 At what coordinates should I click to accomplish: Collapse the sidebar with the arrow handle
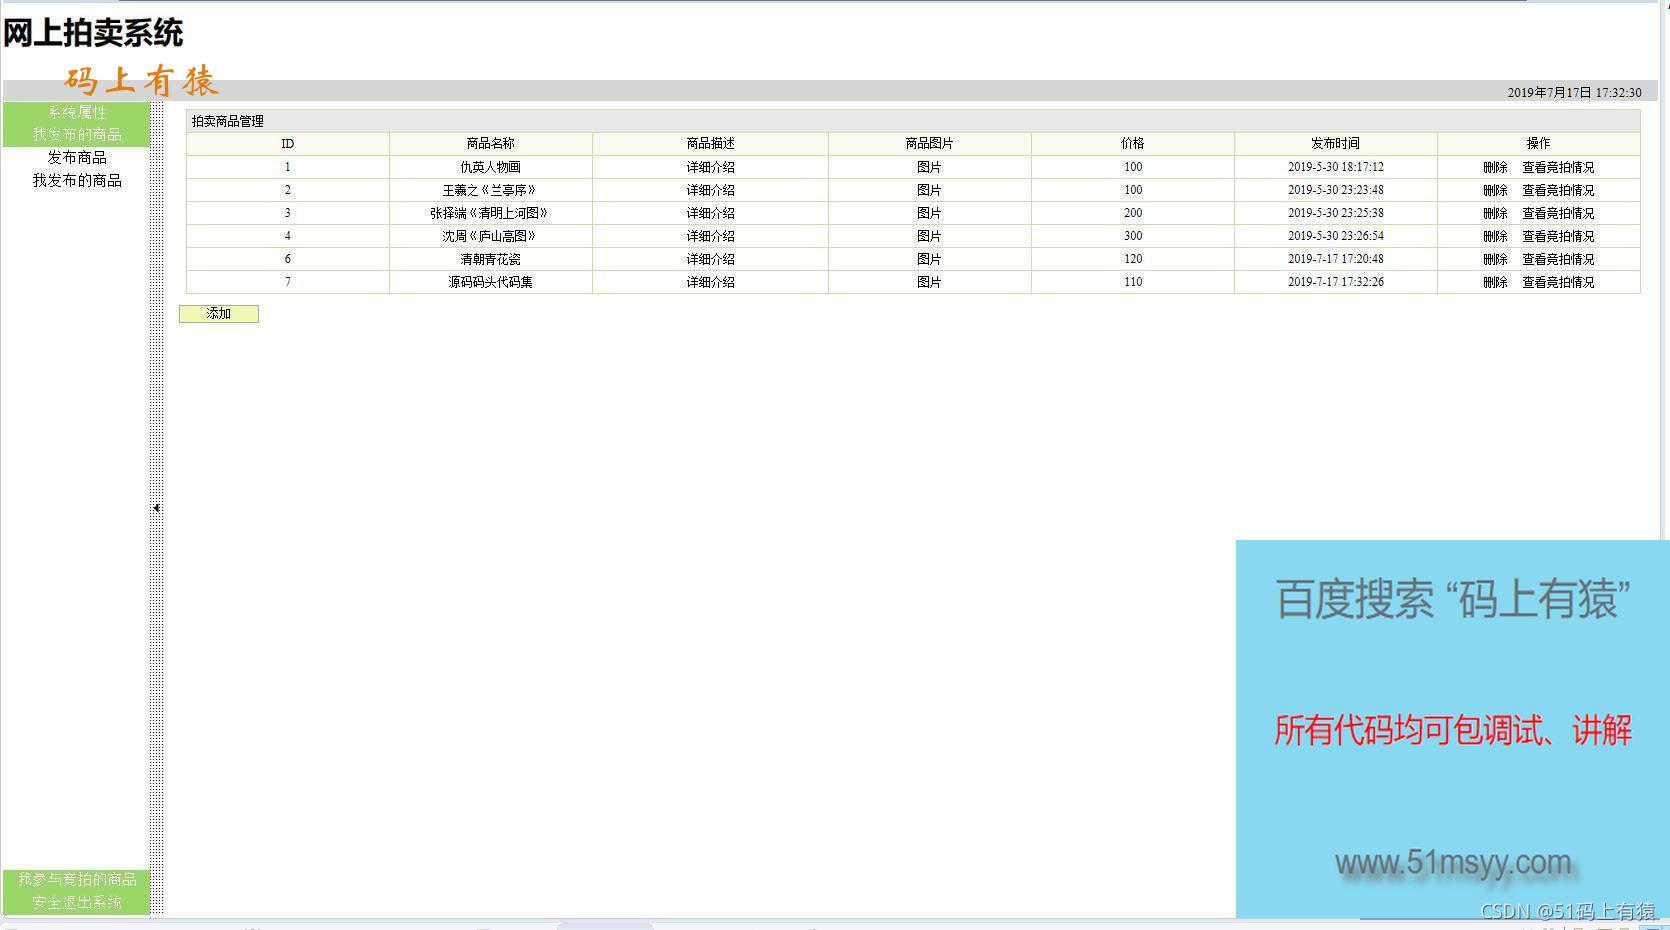[157, 508]
